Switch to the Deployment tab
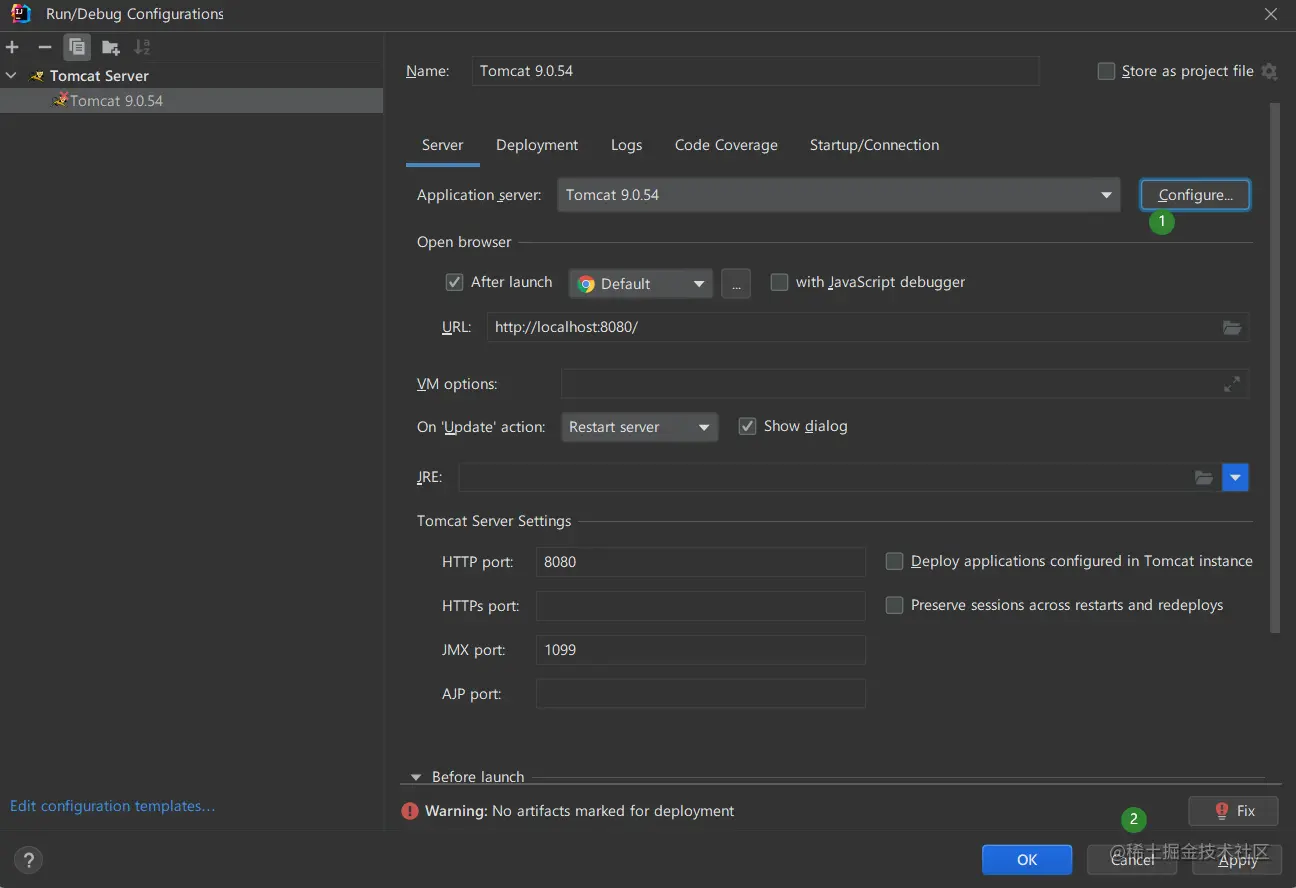This screenshot has width=1296, height=888. pyautogui.click(x=537, y=145)
